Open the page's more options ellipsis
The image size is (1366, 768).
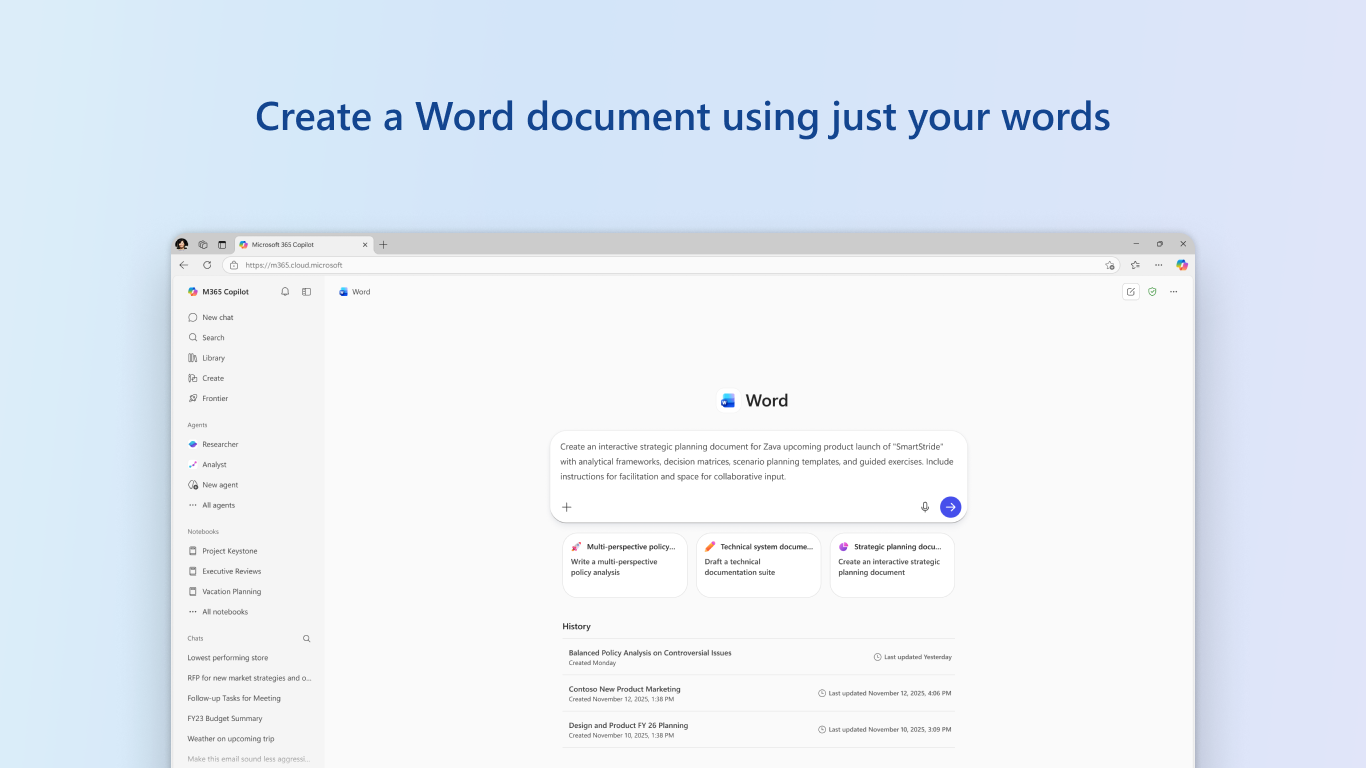1174,292
